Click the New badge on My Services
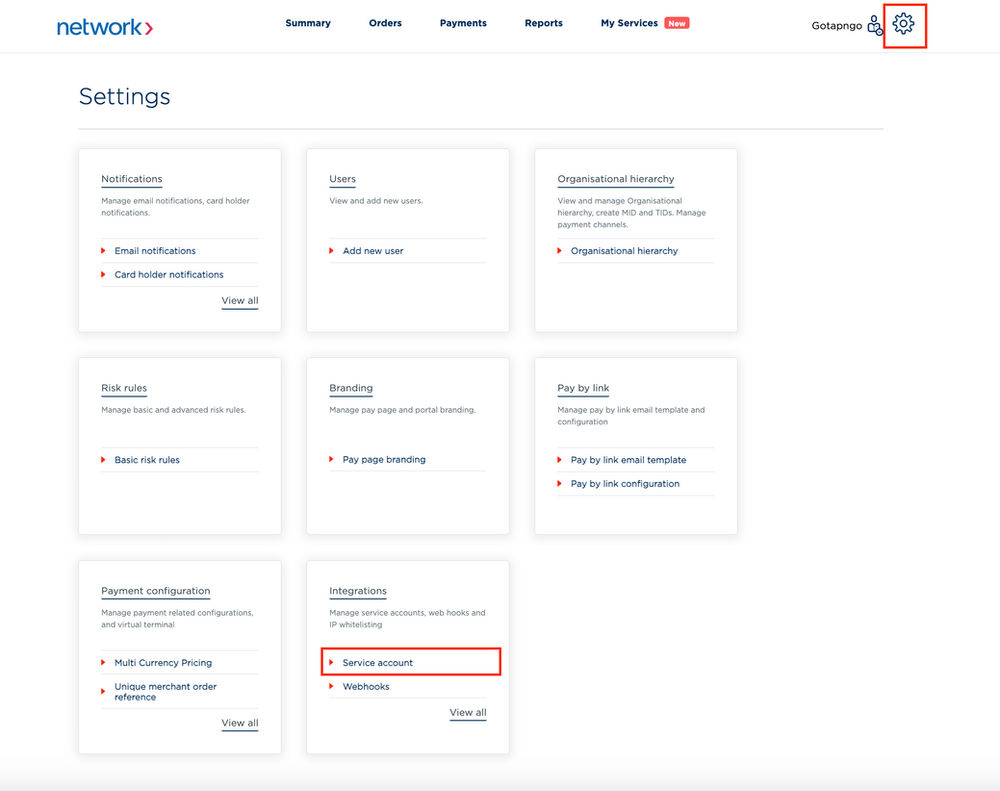Image resolution: width=1000 pixels, height=791 pixels. point(677,22)
